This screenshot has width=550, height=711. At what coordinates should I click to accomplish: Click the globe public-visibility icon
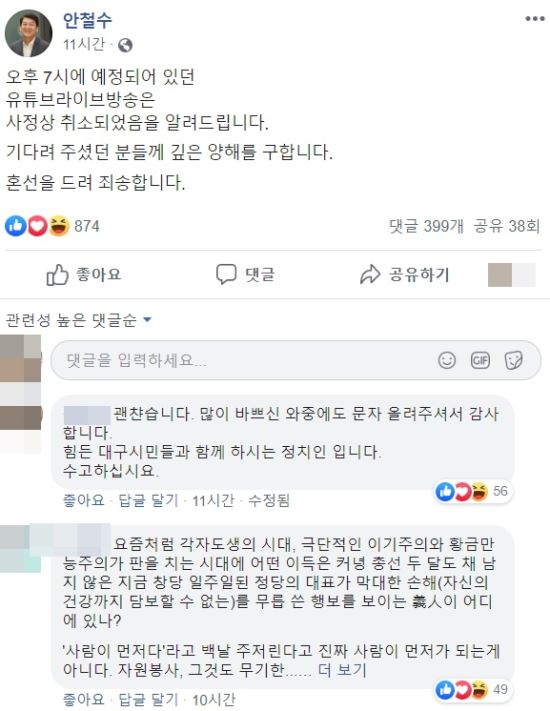tap(125, 45)
